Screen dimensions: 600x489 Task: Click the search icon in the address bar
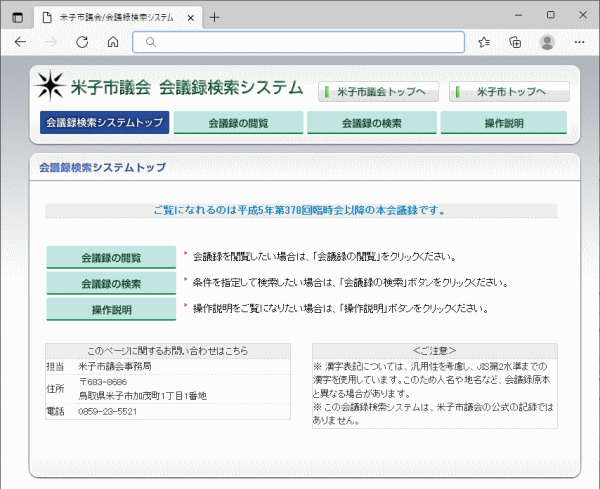click(x=151, y=42)
